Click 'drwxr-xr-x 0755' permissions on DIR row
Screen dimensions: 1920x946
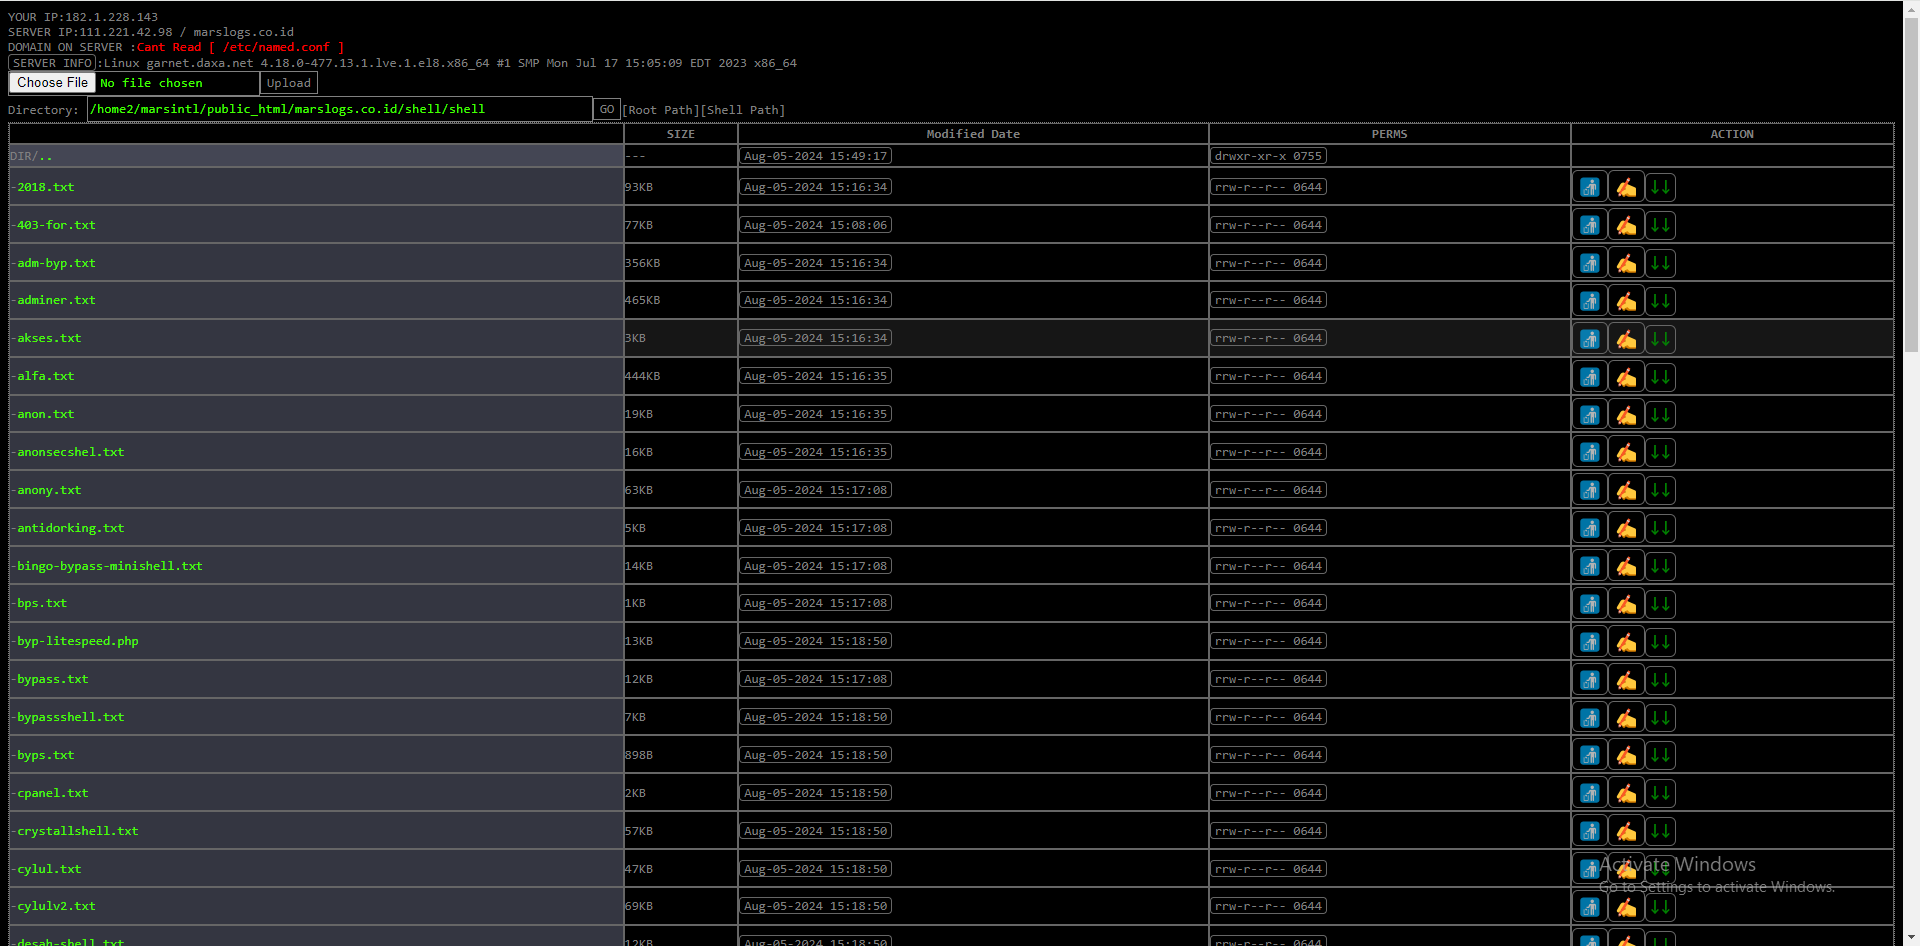tap(1268, 156)
